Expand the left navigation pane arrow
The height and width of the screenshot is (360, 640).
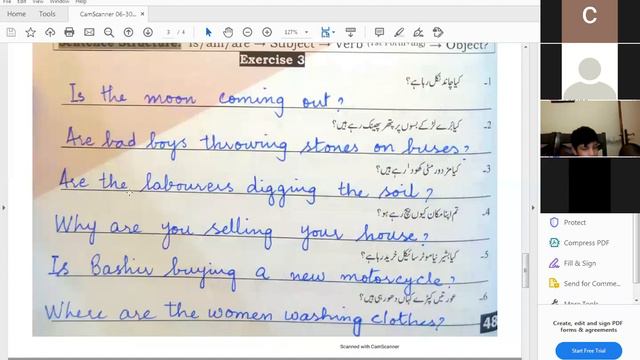tap(4, 208)
